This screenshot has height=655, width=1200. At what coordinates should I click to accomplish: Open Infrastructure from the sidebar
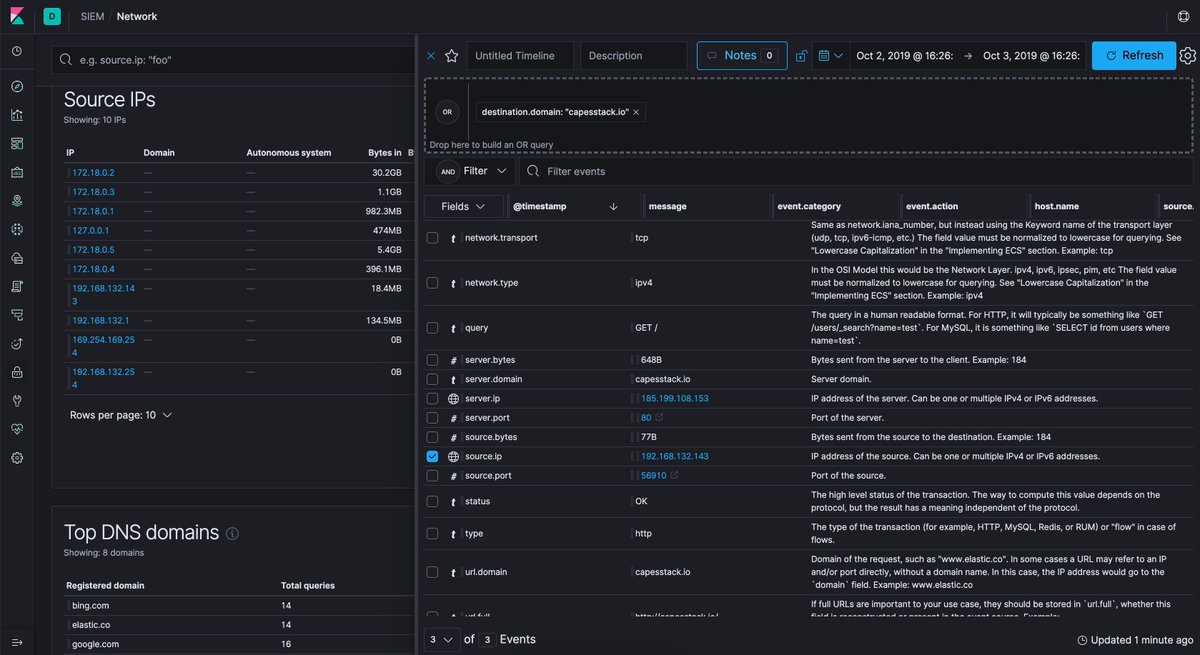[x=17, y=258]
